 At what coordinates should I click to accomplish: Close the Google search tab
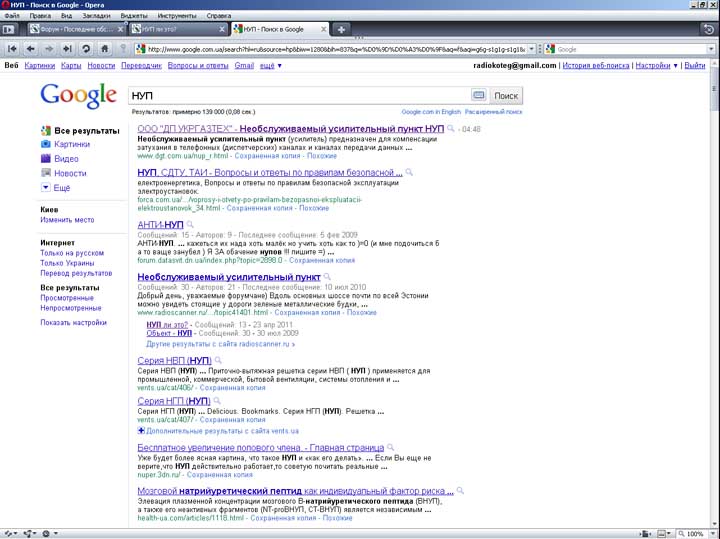[323, 29]
